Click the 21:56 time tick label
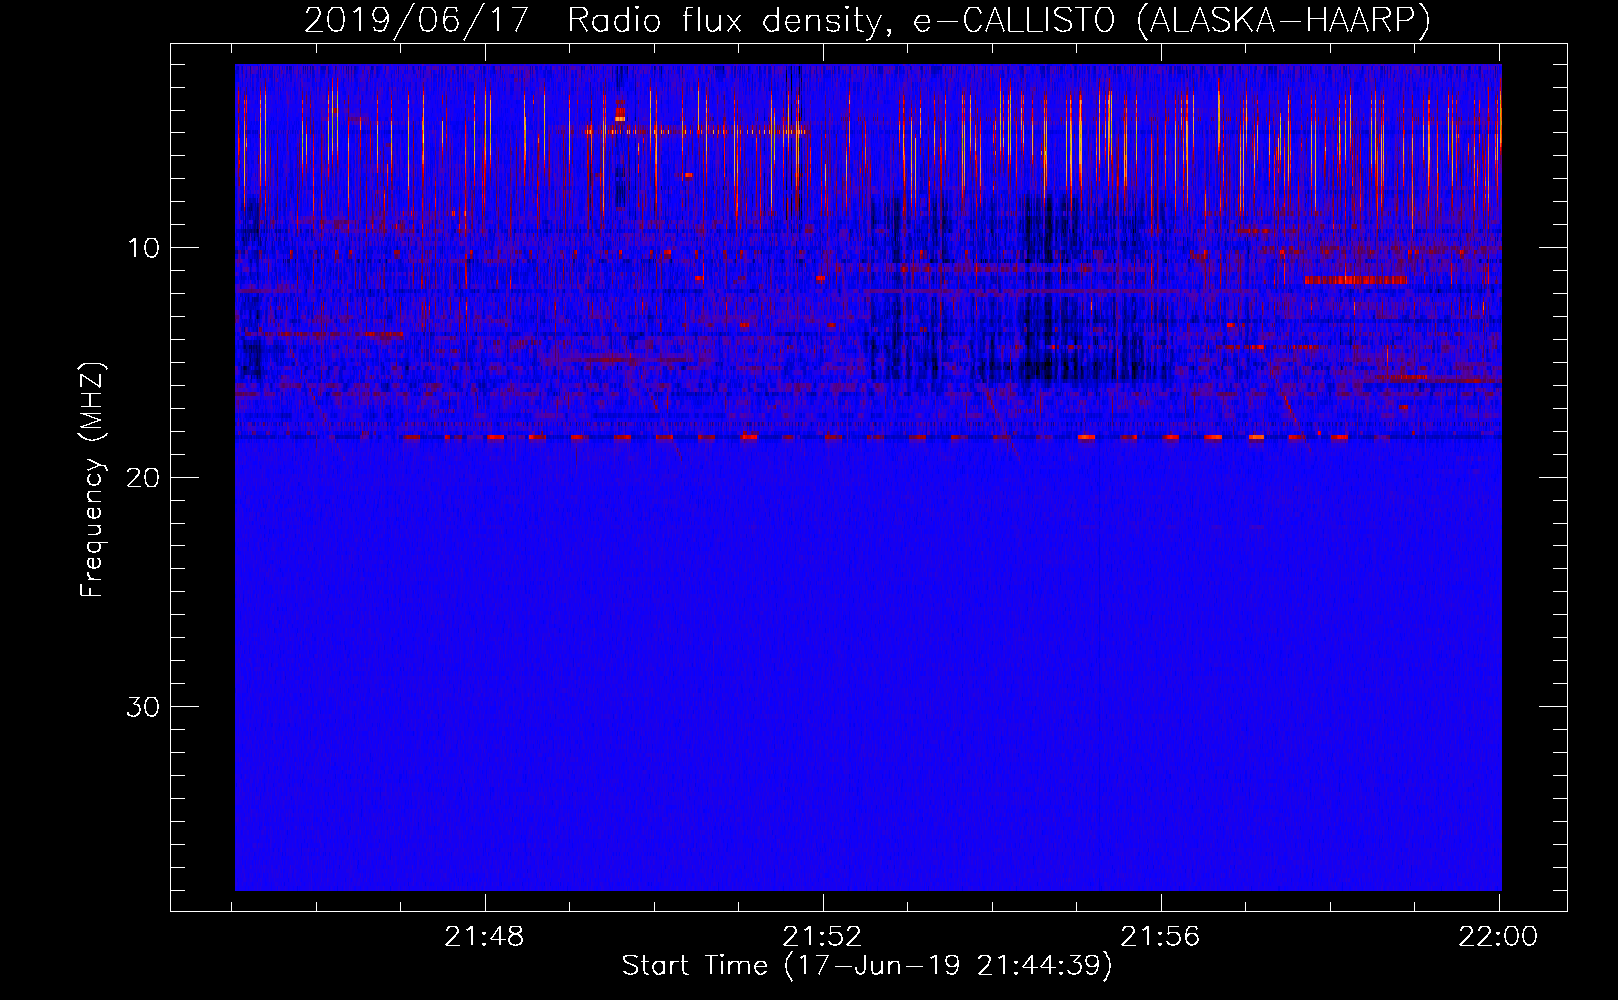Screen dimensions: 1618x1000 (x=1161, y=937)
